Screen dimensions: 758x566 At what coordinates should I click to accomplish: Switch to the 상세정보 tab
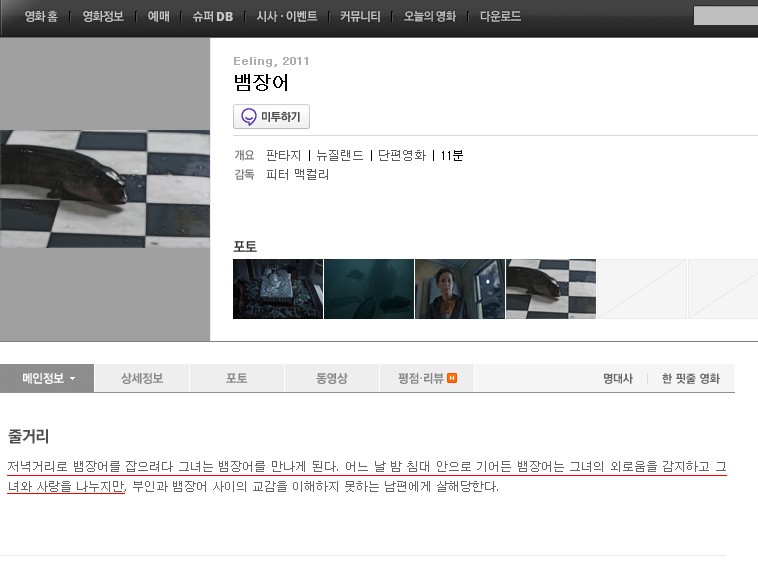pyautogui.click(x=142, y=378)
